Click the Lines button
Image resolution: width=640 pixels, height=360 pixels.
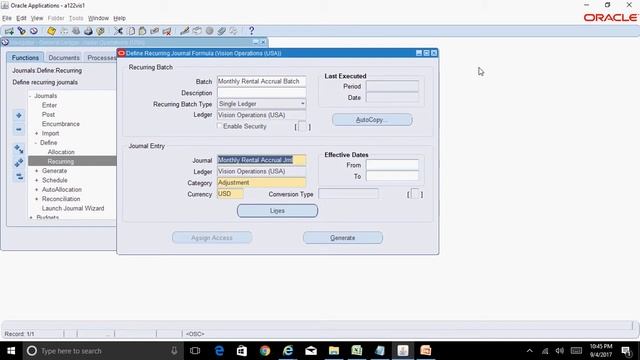click(277, 211)
